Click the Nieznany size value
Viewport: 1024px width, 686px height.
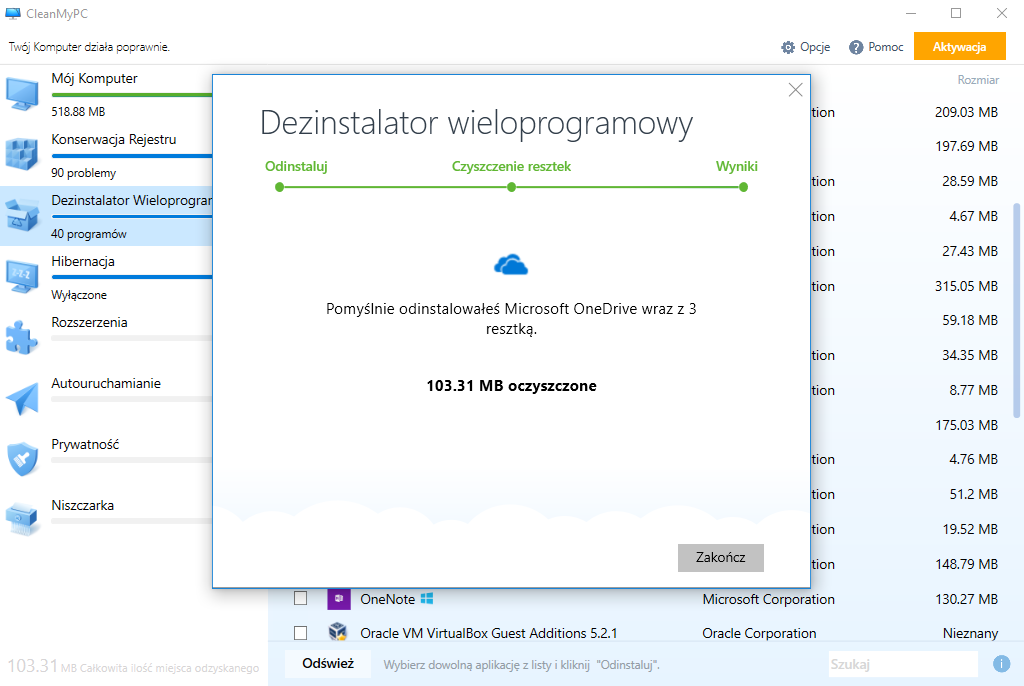[x=970, y=633]
